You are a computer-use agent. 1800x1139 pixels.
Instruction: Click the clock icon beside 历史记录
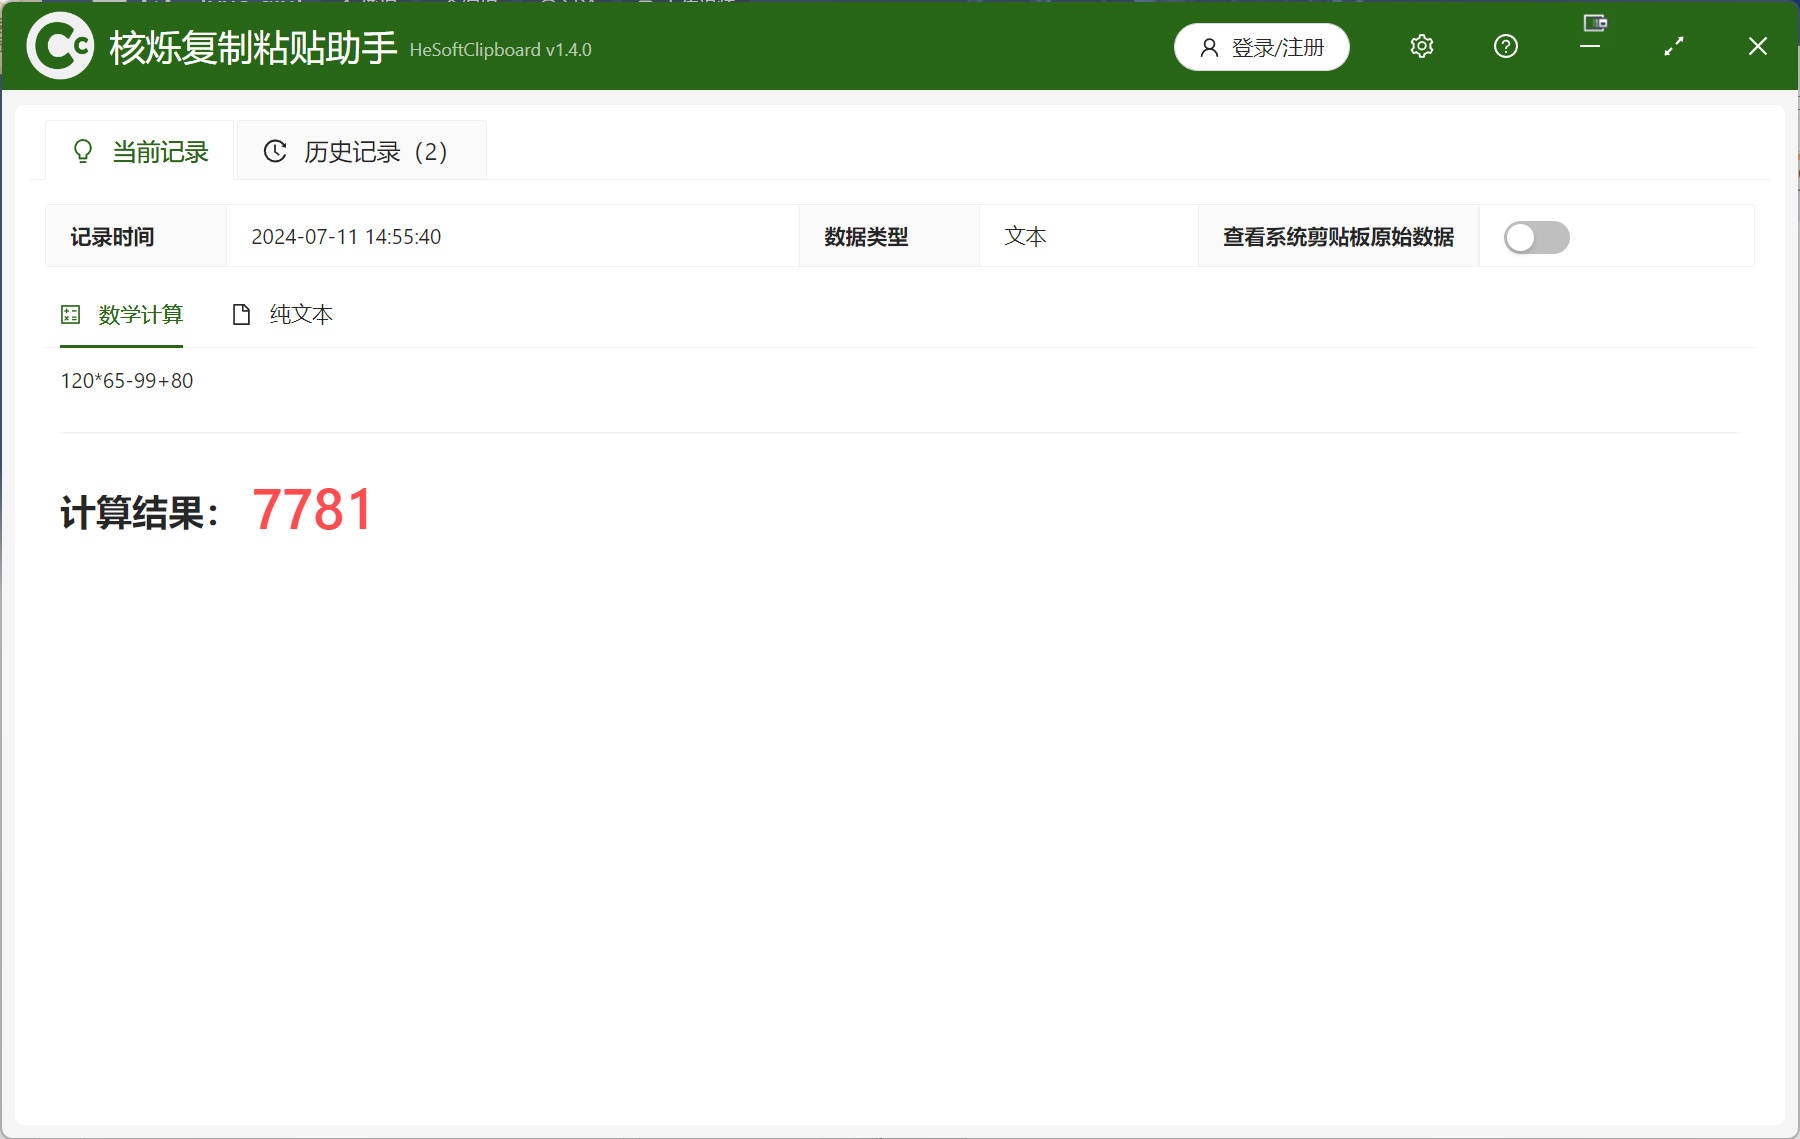tap(275, 151)
